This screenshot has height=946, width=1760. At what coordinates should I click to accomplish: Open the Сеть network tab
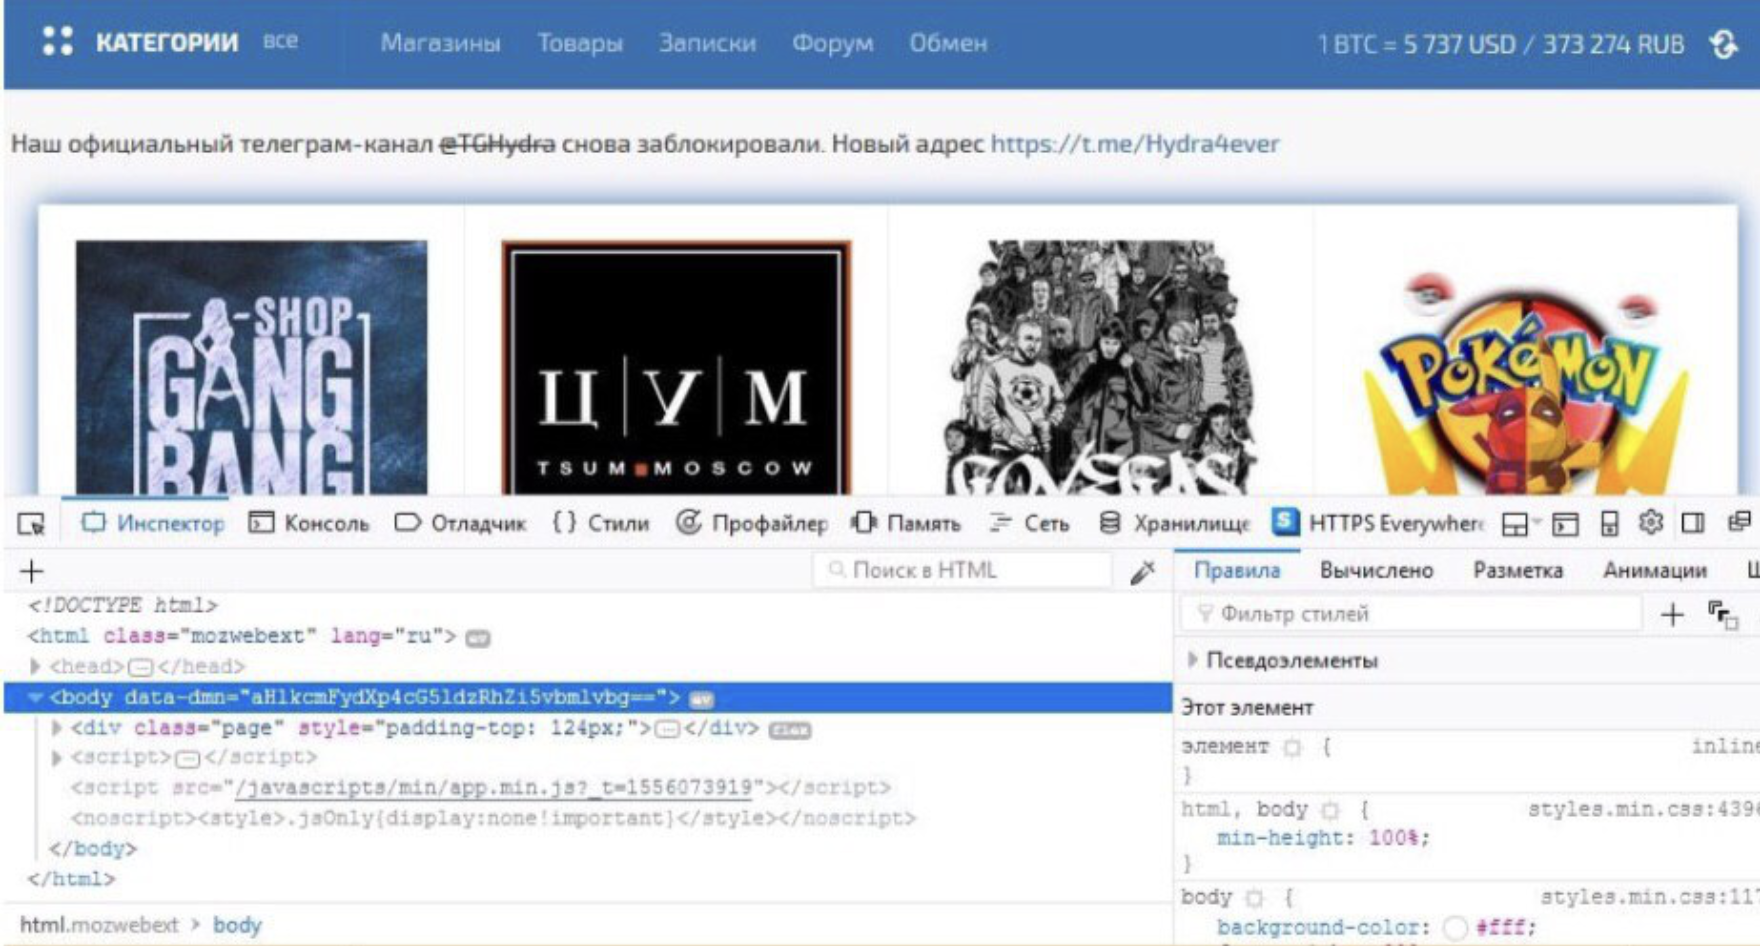(x=1029, y=523)
